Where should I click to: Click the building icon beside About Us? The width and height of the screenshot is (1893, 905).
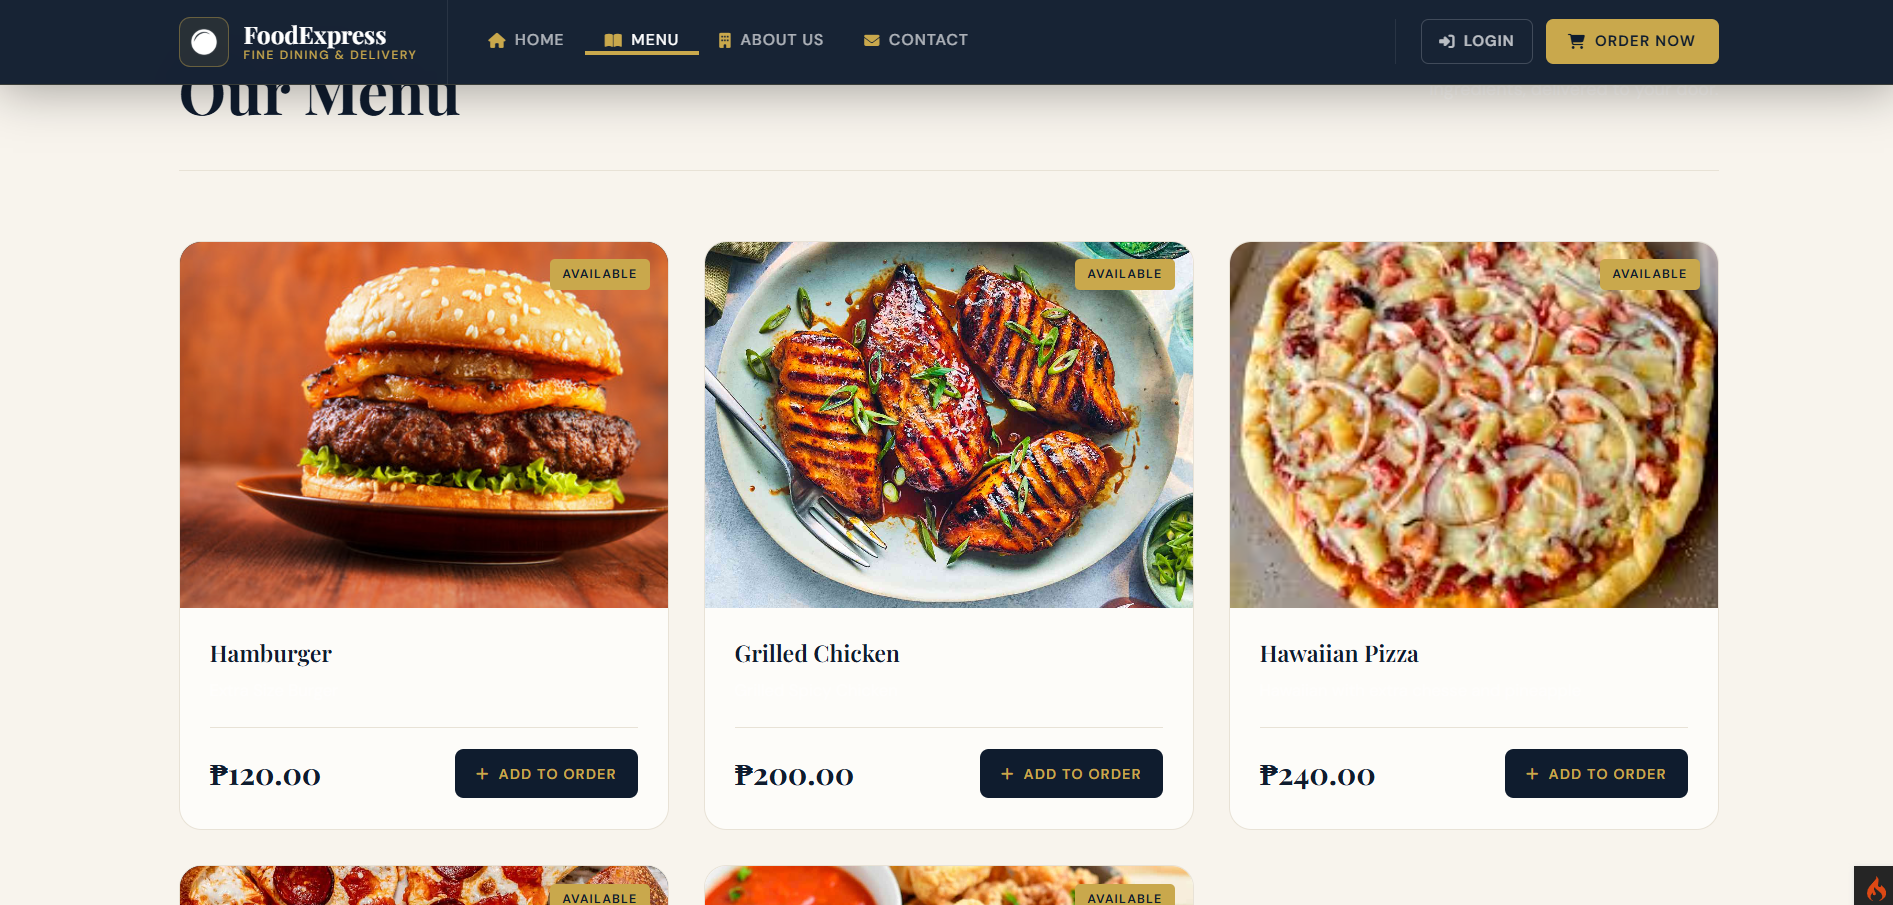[725, 40]
